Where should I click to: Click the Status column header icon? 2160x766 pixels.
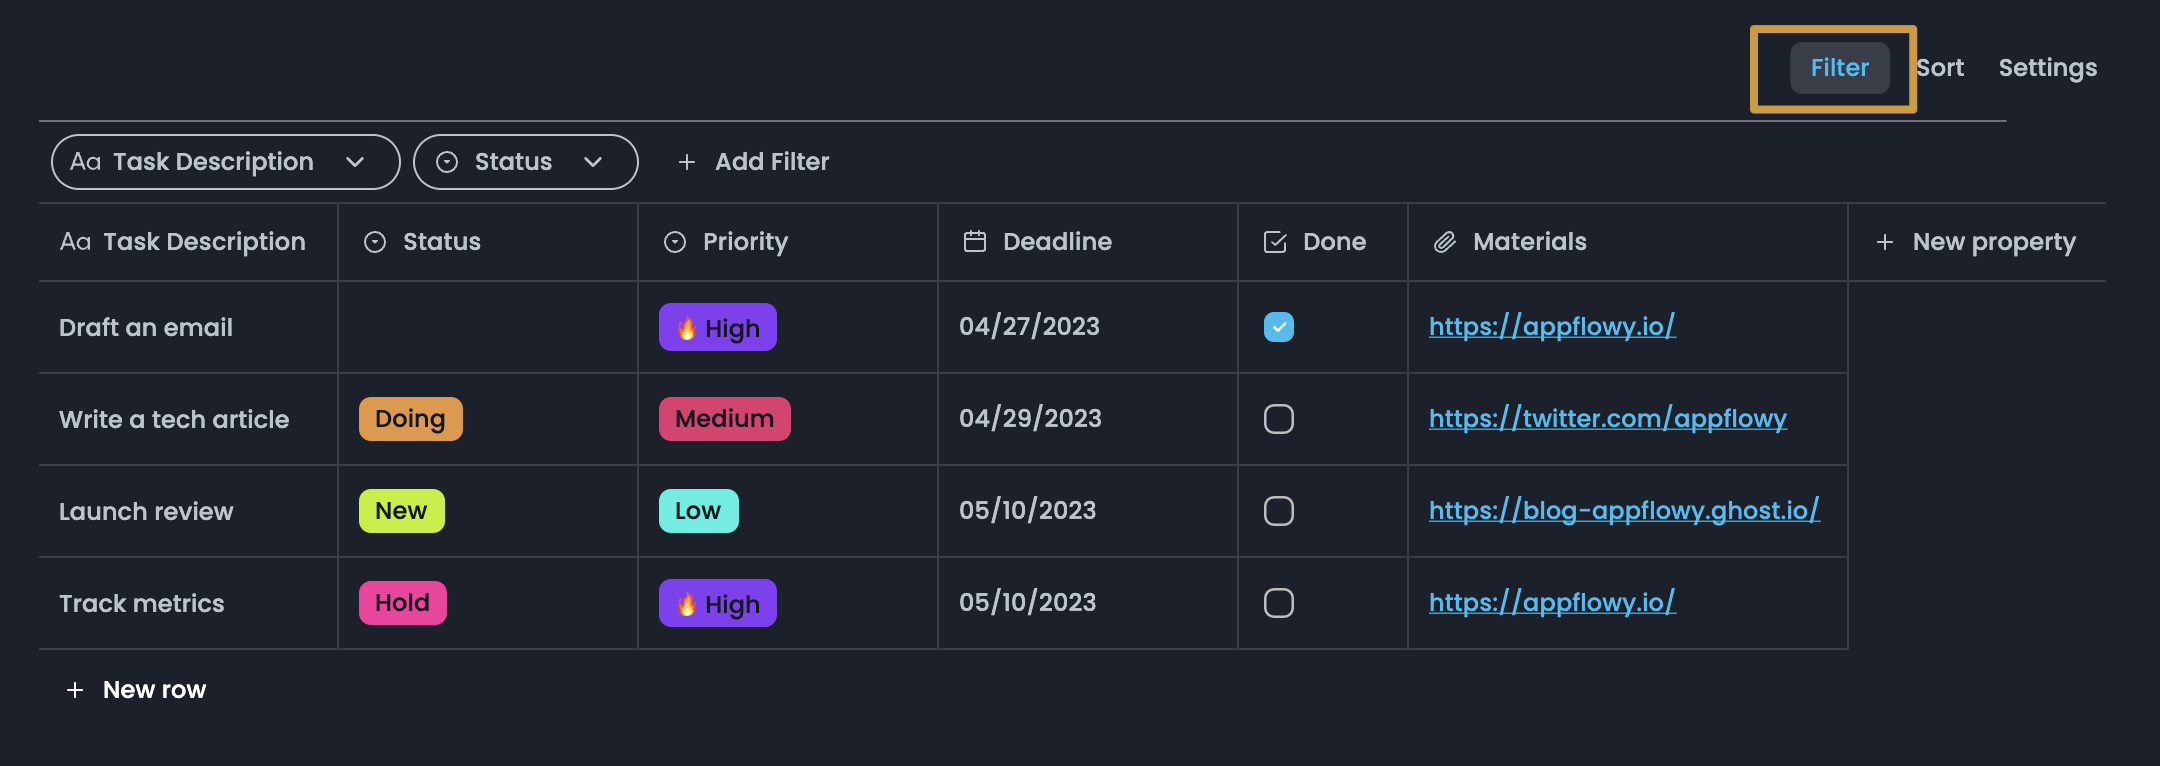[x=375, y=242]
